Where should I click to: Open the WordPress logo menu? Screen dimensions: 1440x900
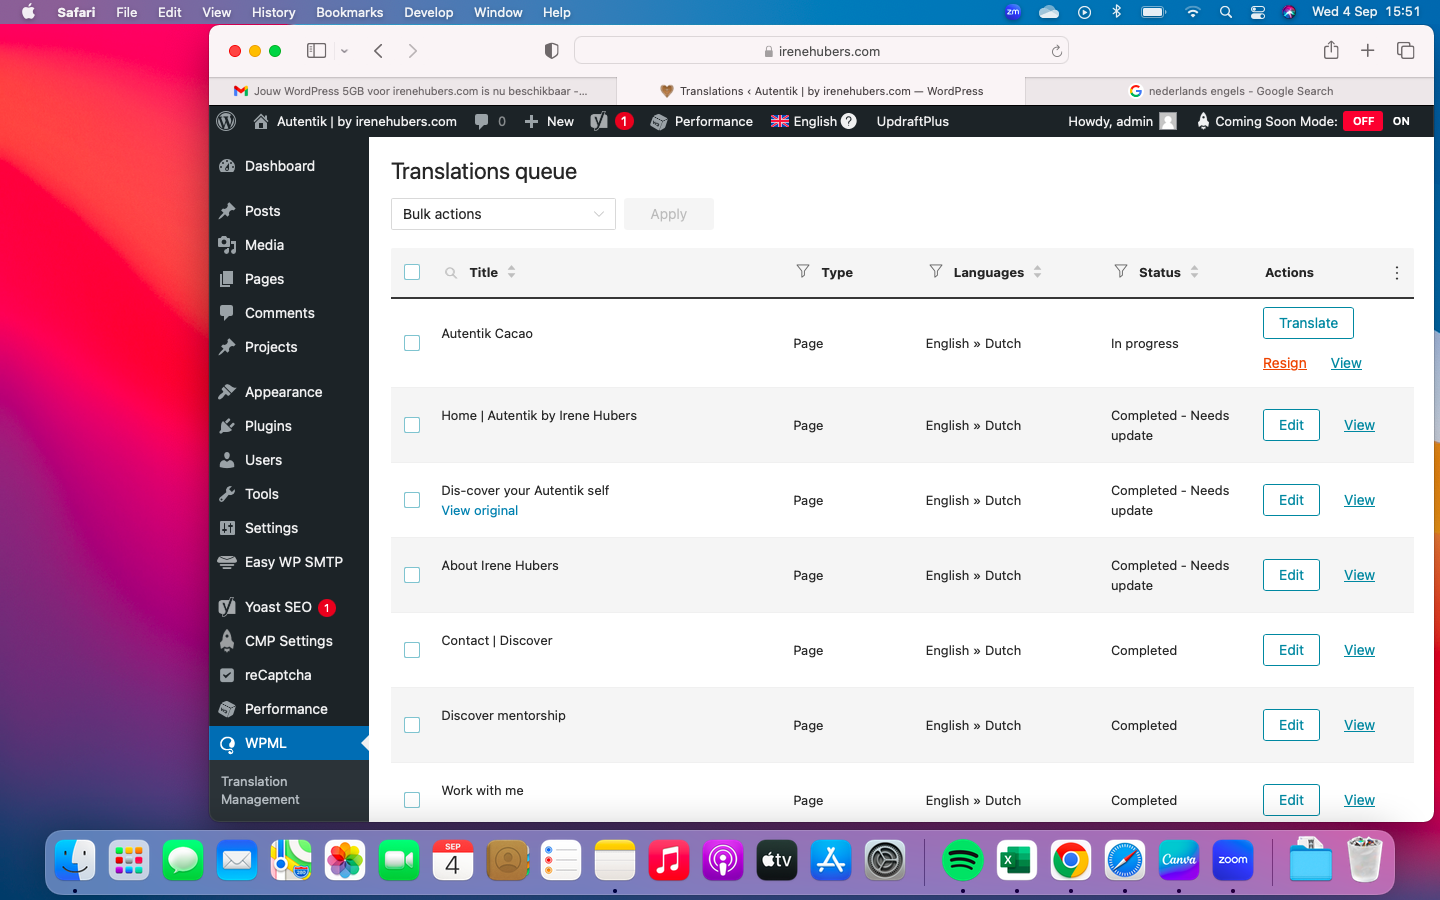(226, 121)
